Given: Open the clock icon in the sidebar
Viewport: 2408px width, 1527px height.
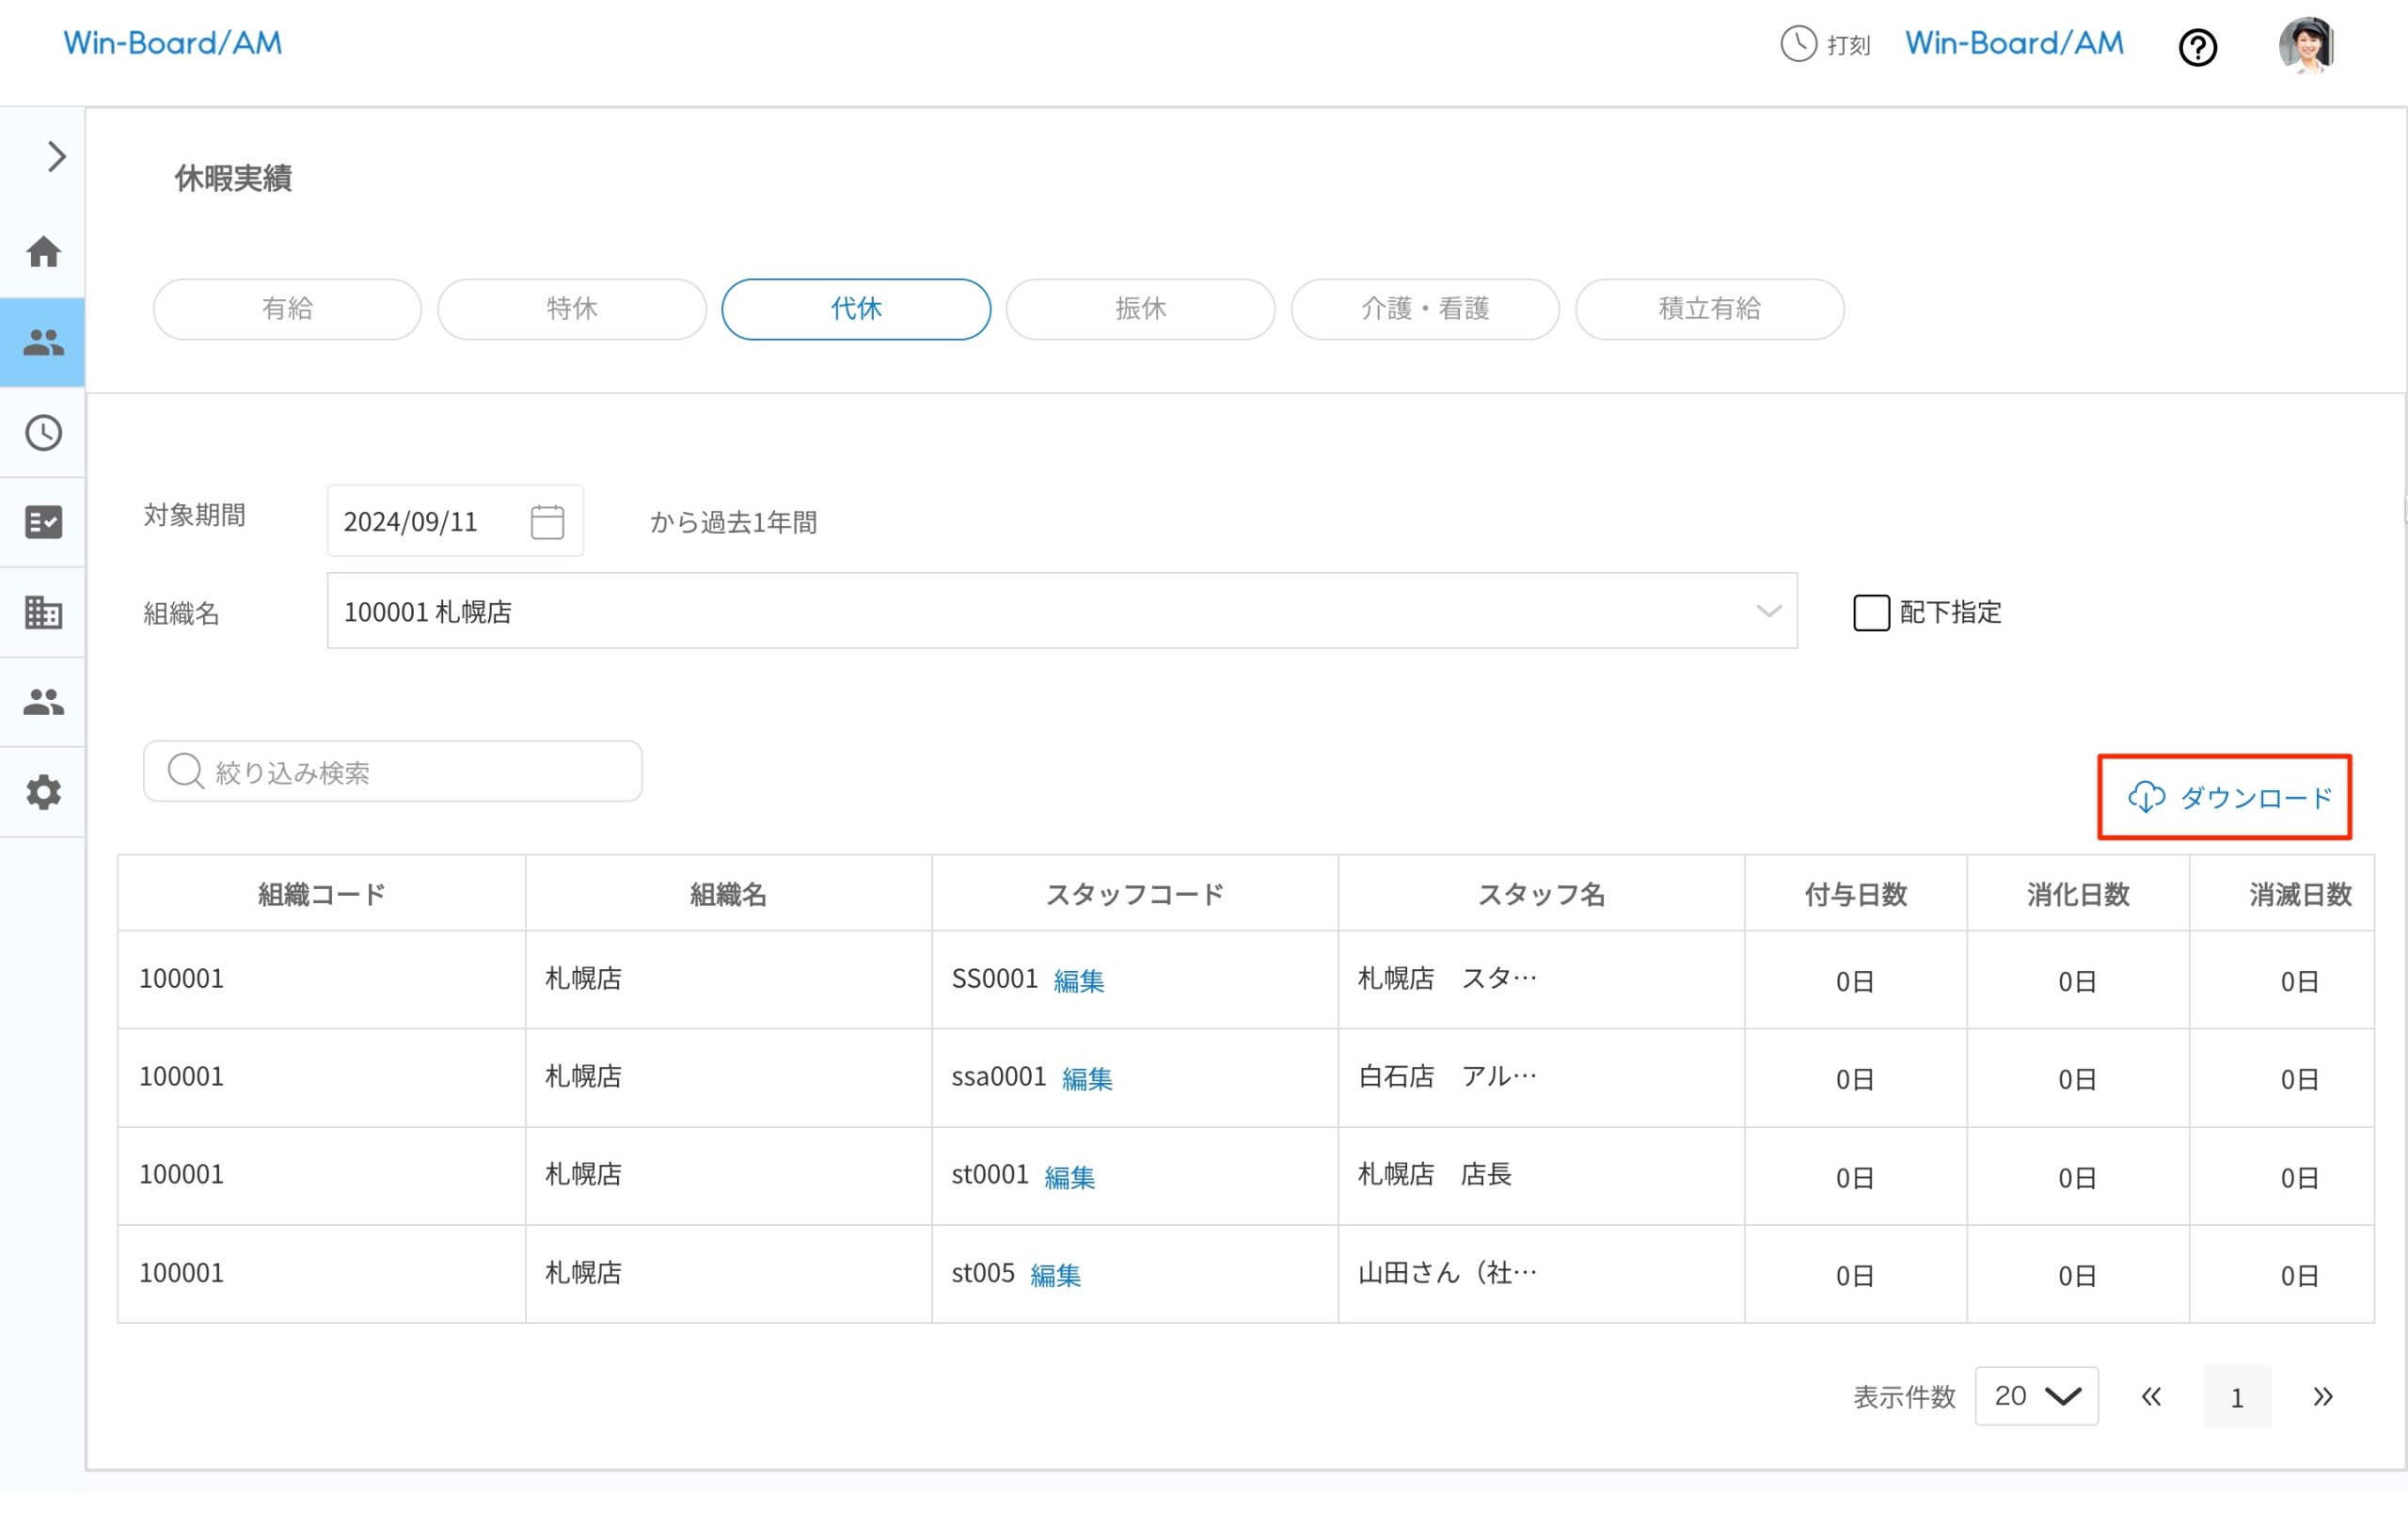Looking at the screenshot, I should pos(43,433).
